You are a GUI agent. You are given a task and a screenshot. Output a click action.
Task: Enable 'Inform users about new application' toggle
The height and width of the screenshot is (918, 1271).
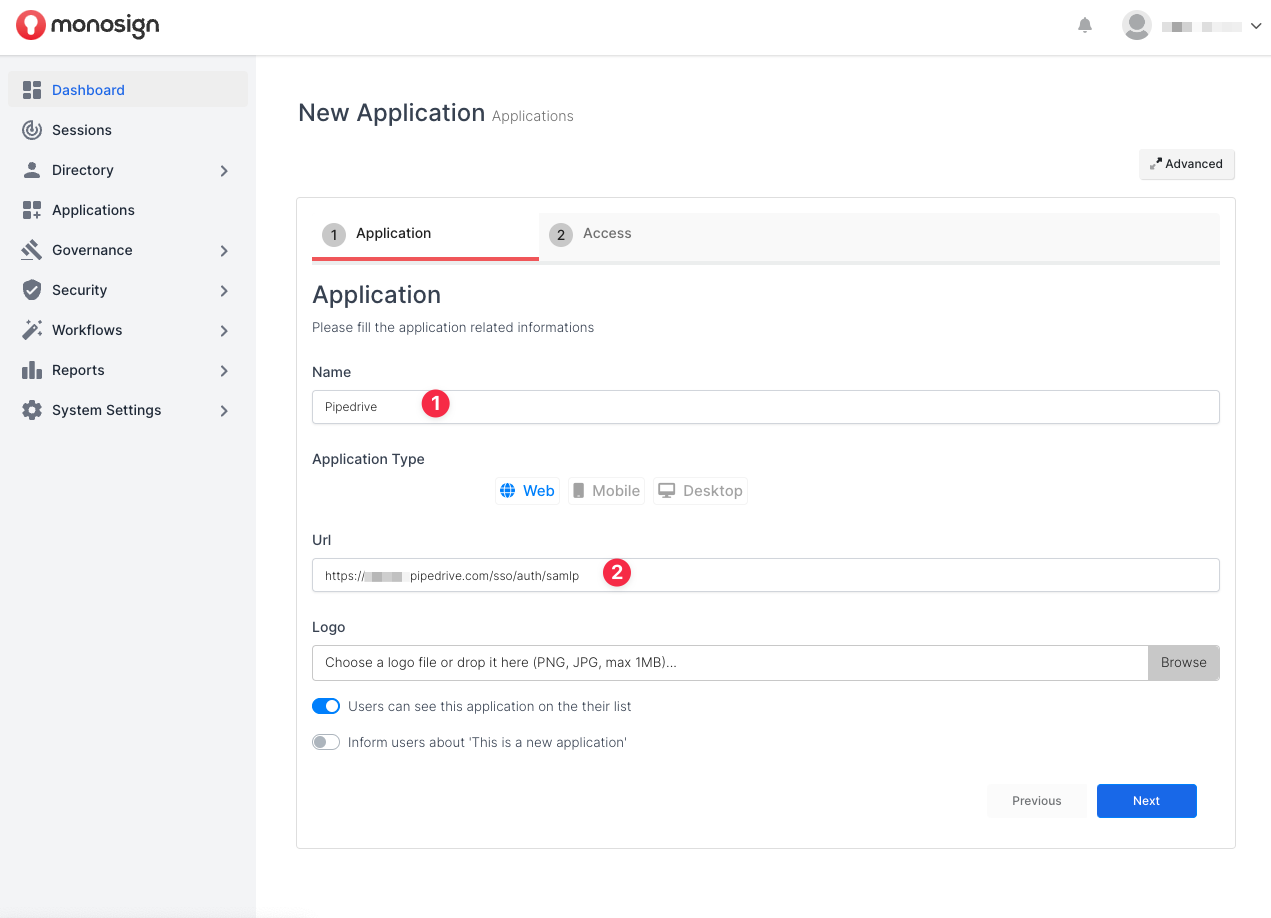point(326,742)
